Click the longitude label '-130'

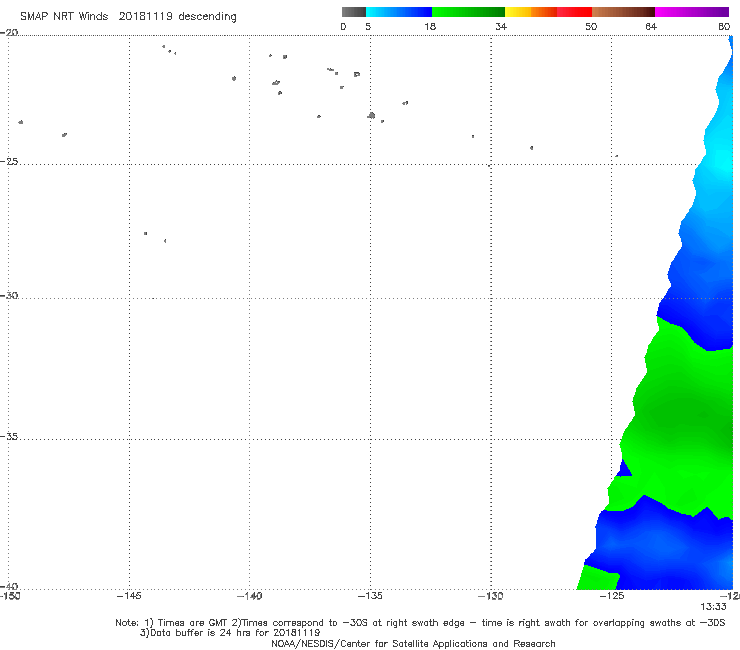point(491,596)
